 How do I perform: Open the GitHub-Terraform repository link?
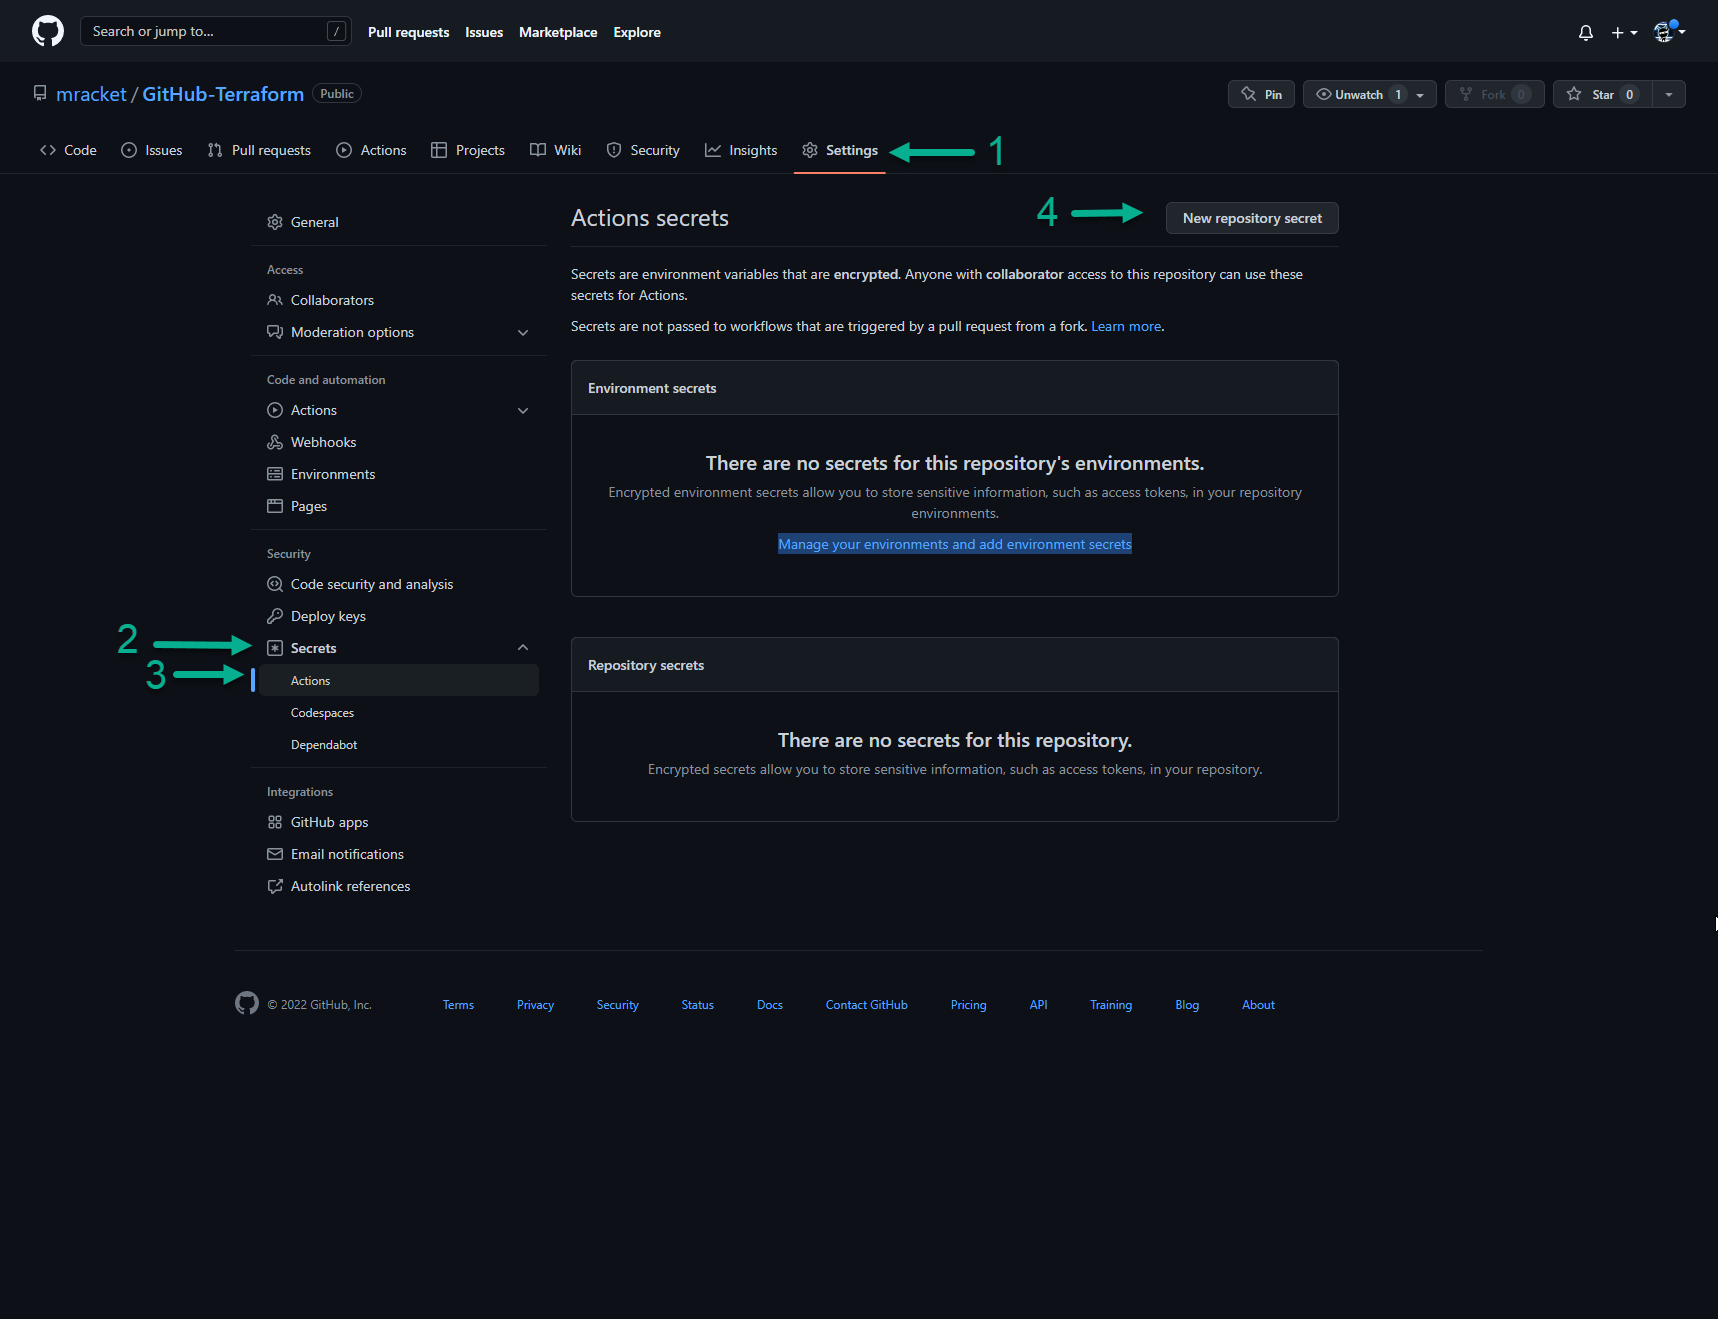coord(223,94)
